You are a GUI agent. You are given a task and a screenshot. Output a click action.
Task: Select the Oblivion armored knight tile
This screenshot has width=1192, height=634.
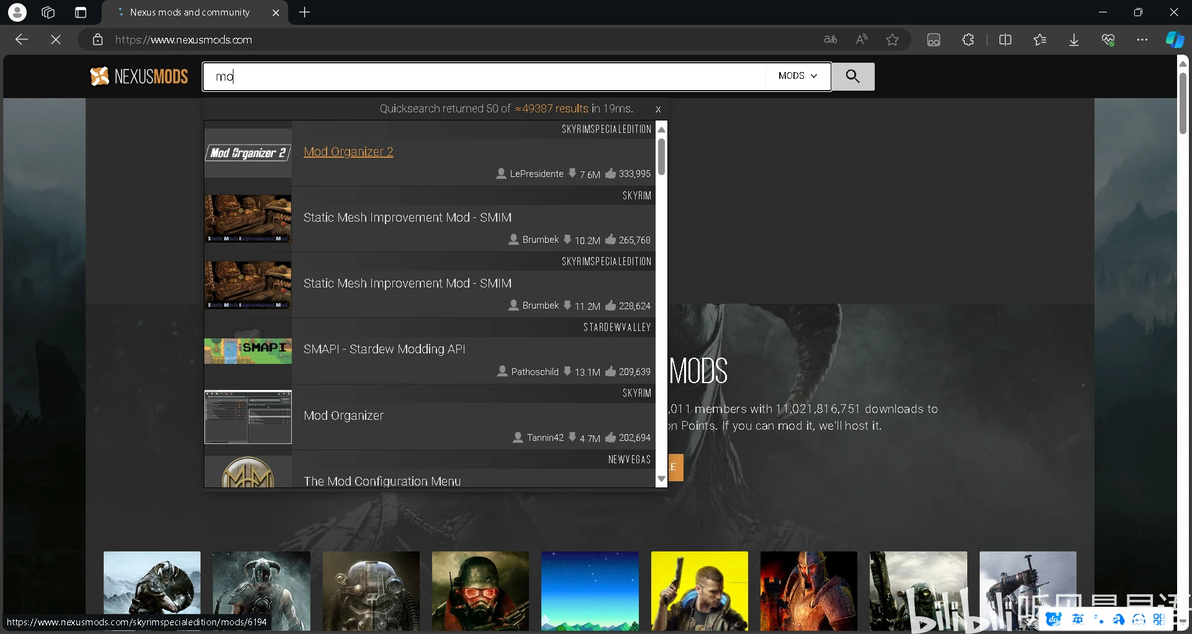(x=809, y=591)
